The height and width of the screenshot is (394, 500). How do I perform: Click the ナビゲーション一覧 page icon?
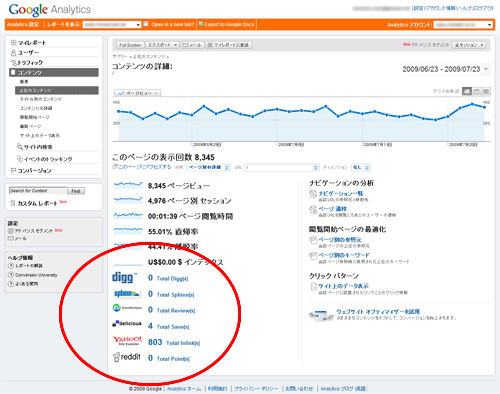[313, 194]
